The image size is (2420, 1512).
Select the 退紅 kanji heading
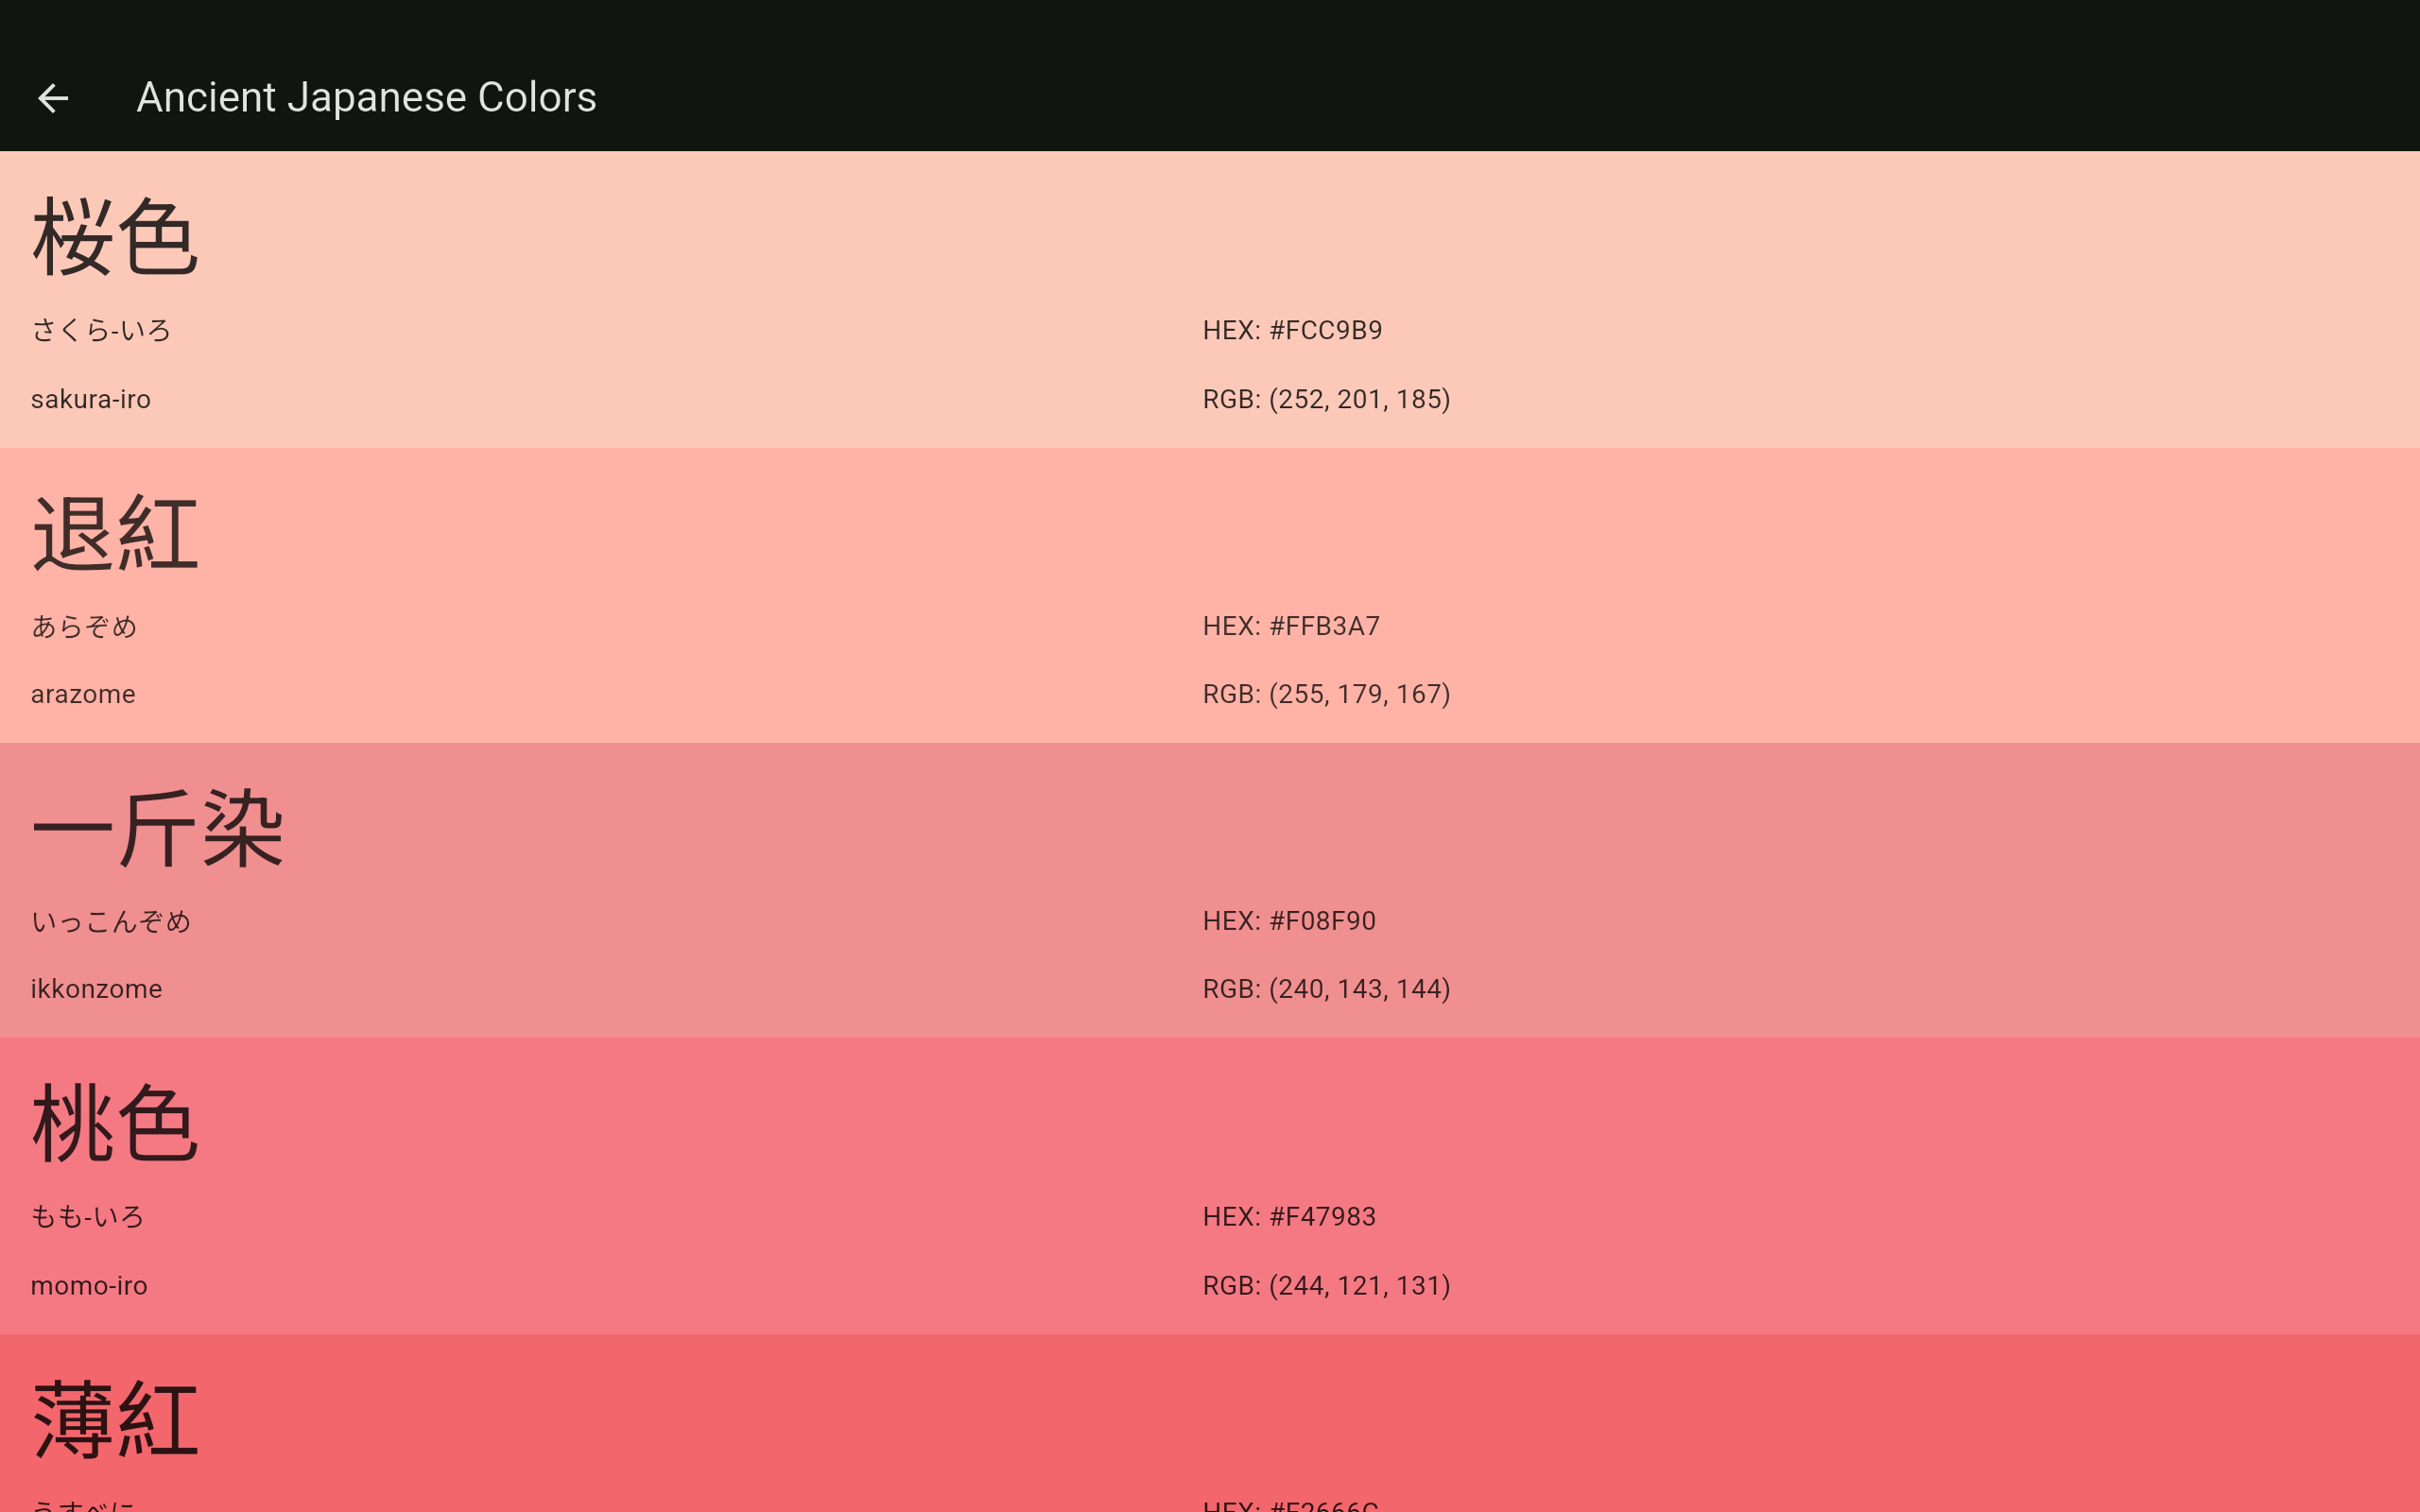coord(116,534)
